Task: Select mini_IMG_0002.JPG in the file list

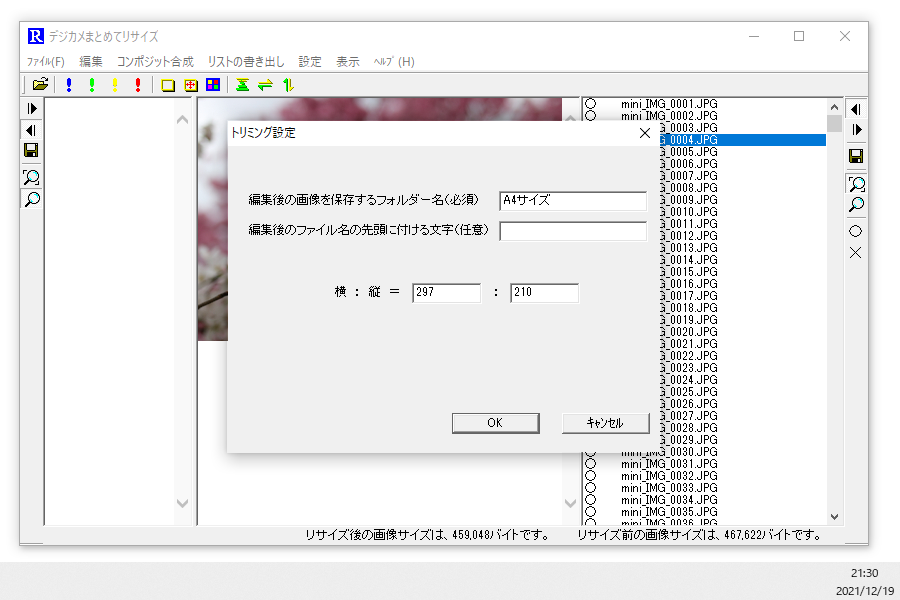Action: click(669, 116)
